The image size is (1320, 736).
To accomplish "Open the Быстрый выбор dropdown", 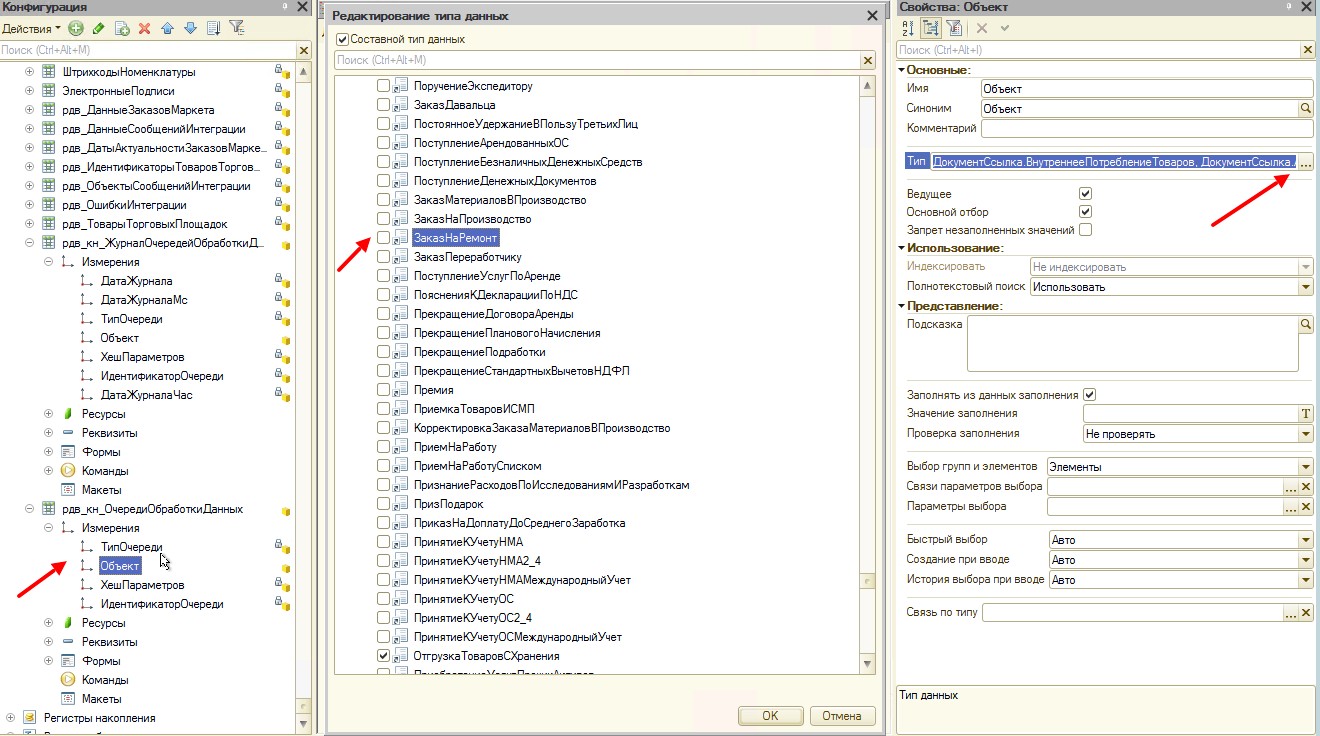I will pyautogui.click(x=1305, y=540).
